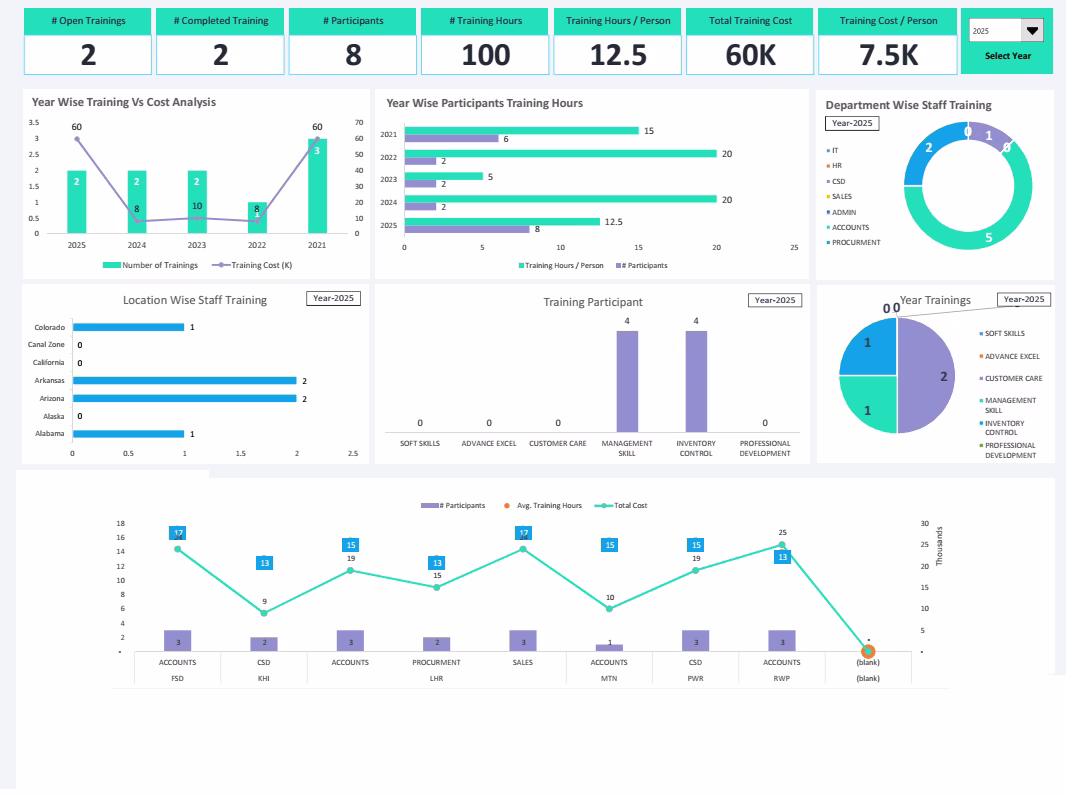Select the Year Wise Participants Training Hours title

pos(484,103)
